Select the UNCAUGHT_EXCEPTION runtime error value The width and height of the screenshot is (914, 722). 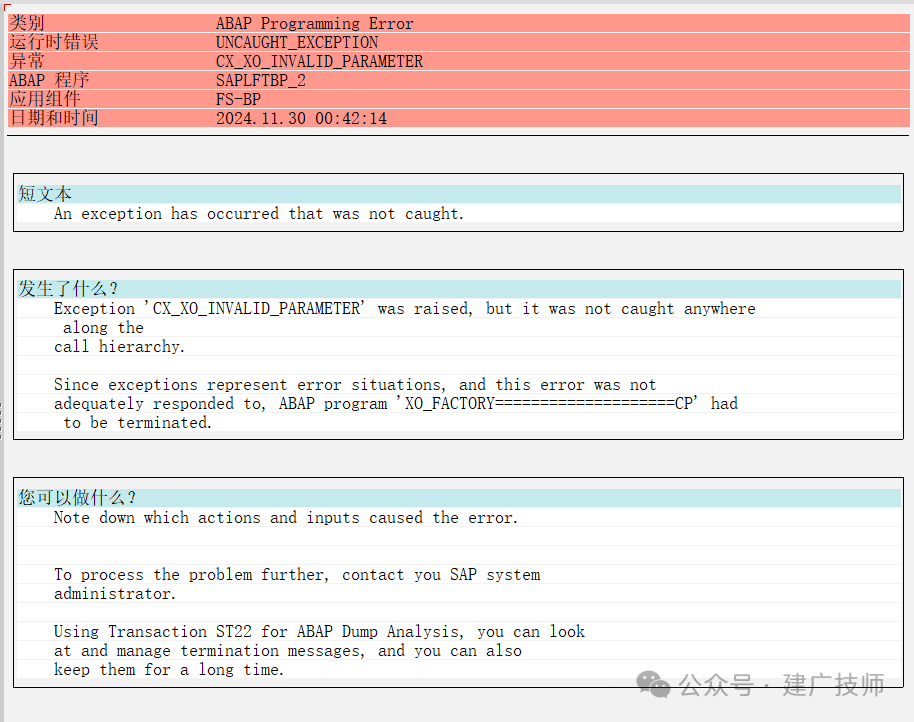tap(297, 43)
